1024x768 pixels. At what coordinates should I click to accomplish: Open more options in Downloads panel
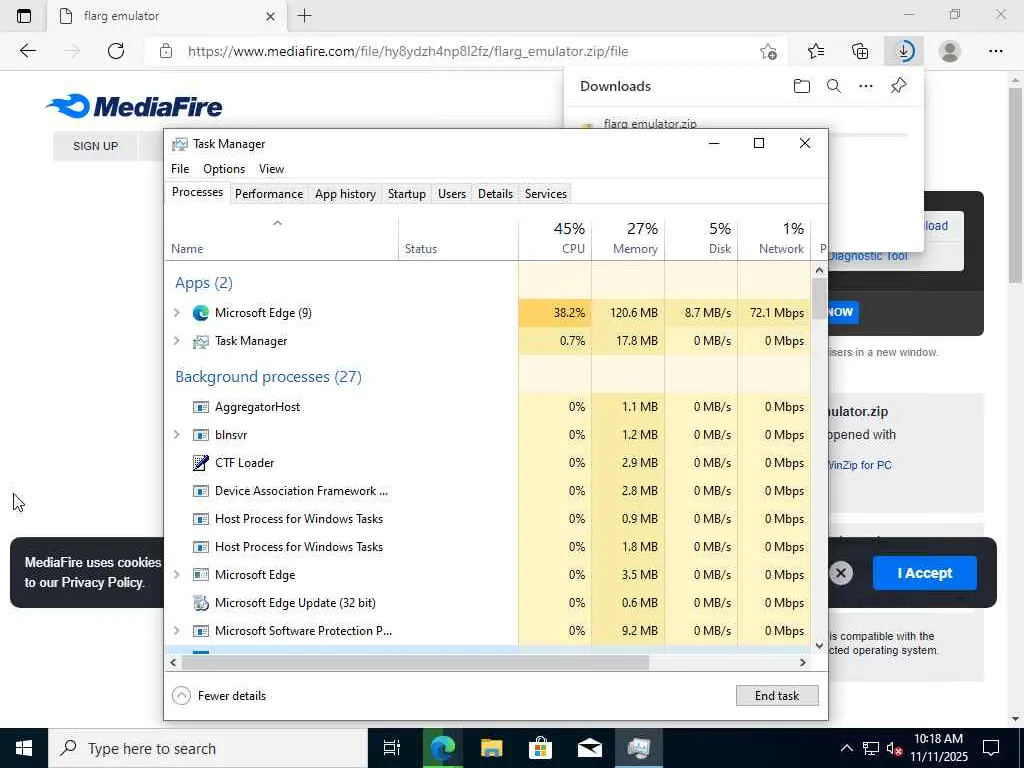(866, 86)
